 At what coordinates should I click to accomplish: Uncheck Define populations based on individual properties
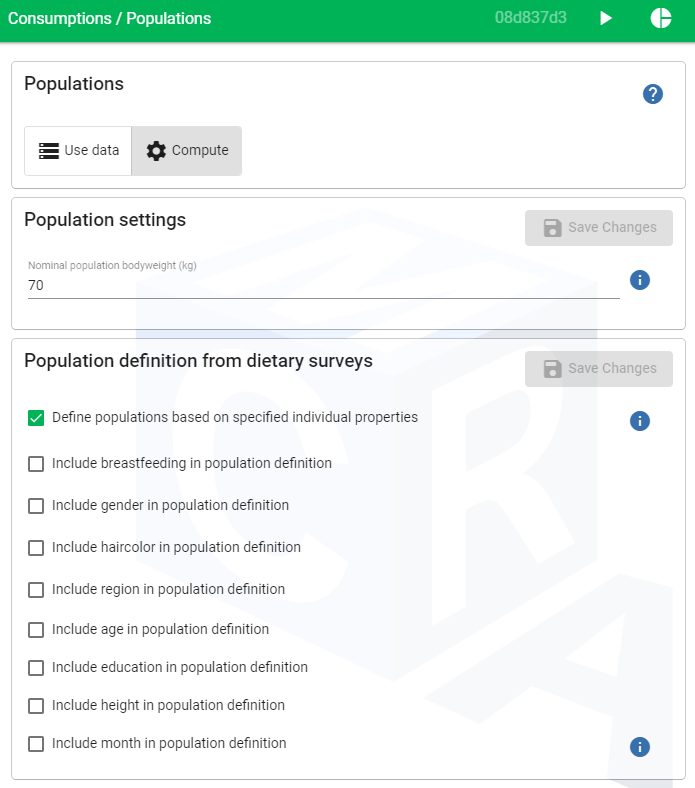[36, 418]
